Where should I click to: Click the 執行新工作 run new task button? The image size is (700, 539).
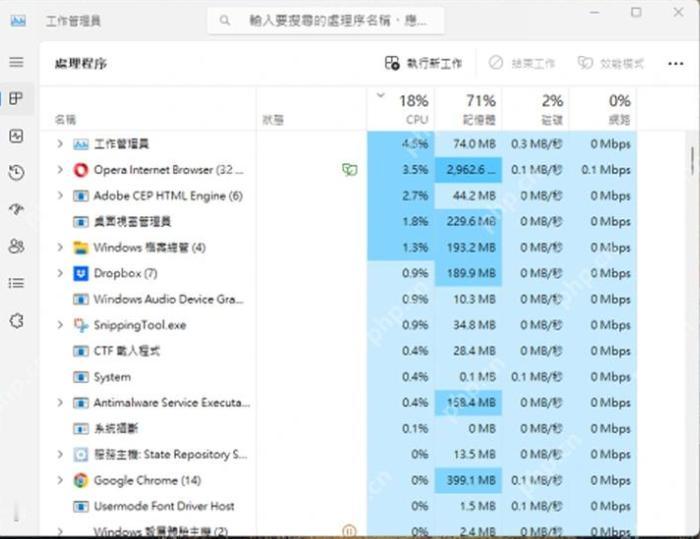(423, 63)
